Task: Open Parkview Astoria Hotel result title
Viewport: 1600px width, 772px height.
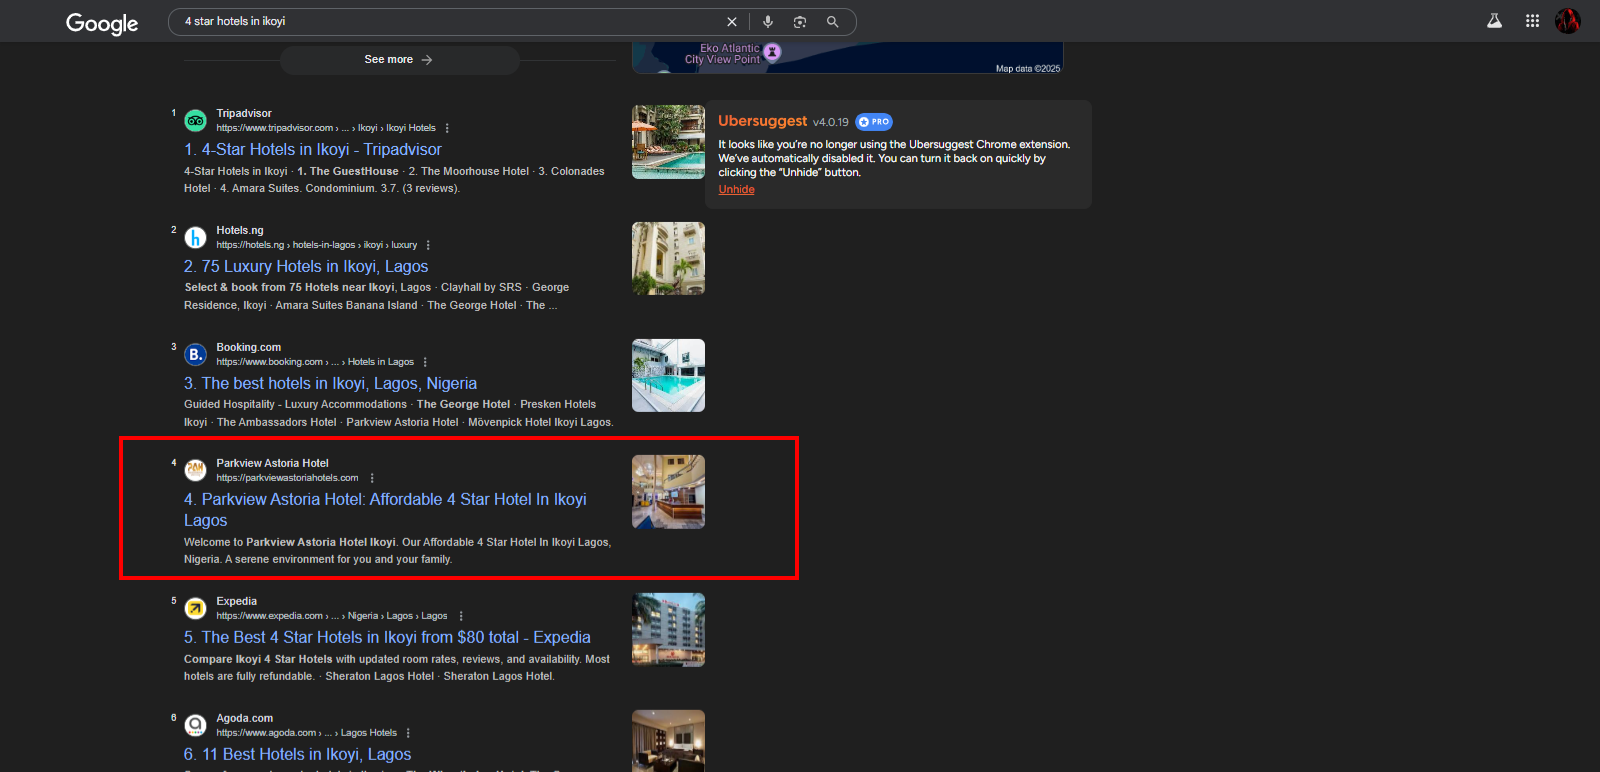Action: point(385,510)
